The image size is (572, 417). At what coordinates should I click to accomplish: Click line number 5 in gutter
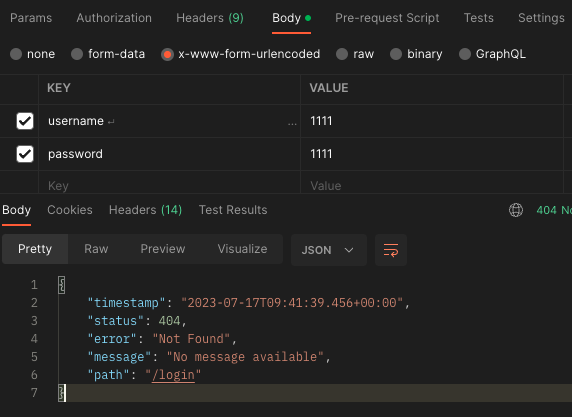(34, 357)
